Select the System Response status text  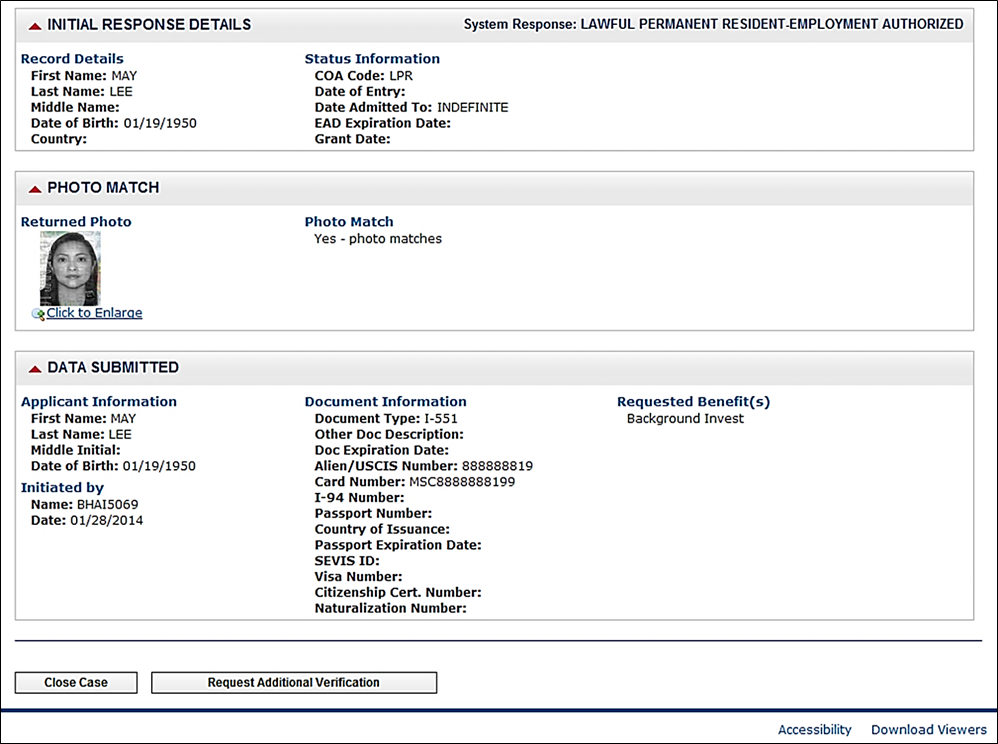713,24
